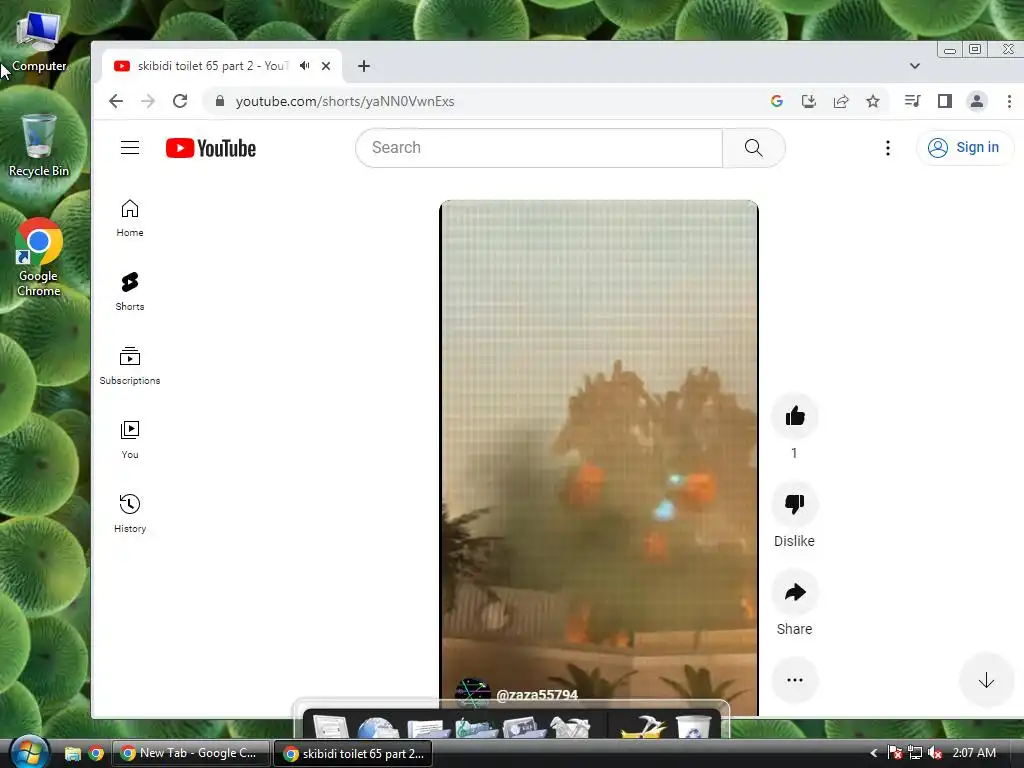Select the Recycle Bin desktop icon
1024x768 pixels.
(39, 145)
